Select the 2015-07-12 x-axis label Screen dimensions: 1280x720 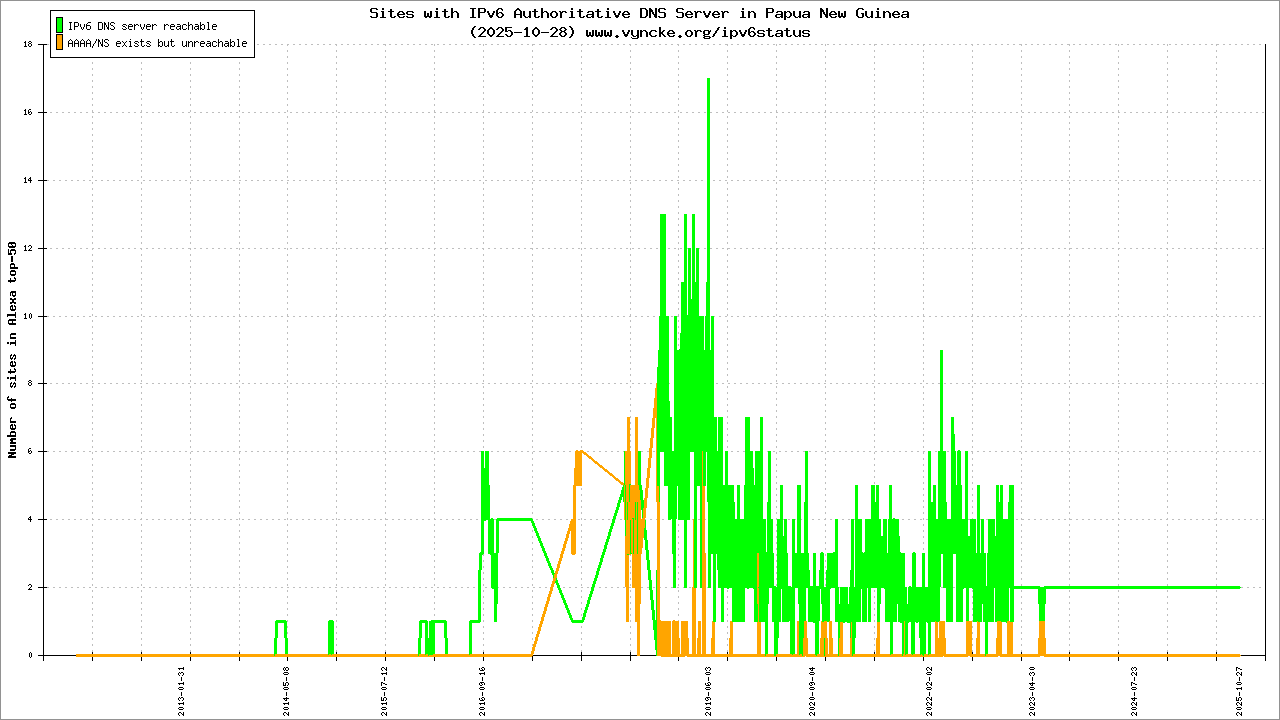385,691
